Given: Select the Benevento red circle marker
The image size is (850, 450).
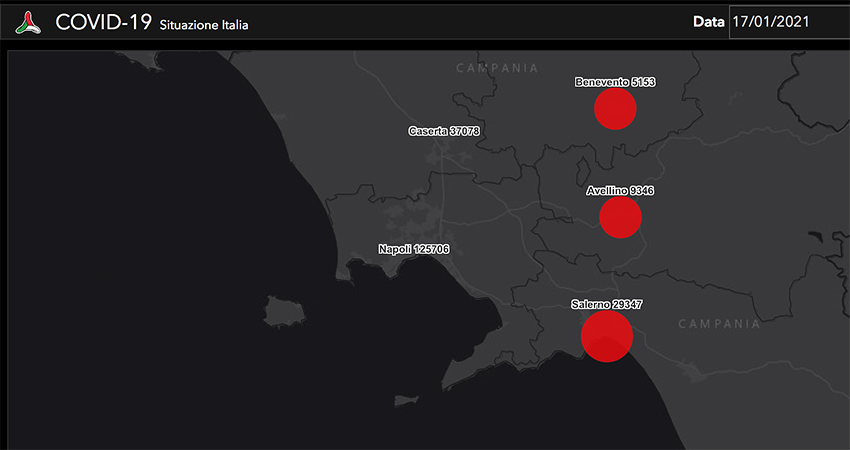Looking at the screenshot, I should pos(615,109).
